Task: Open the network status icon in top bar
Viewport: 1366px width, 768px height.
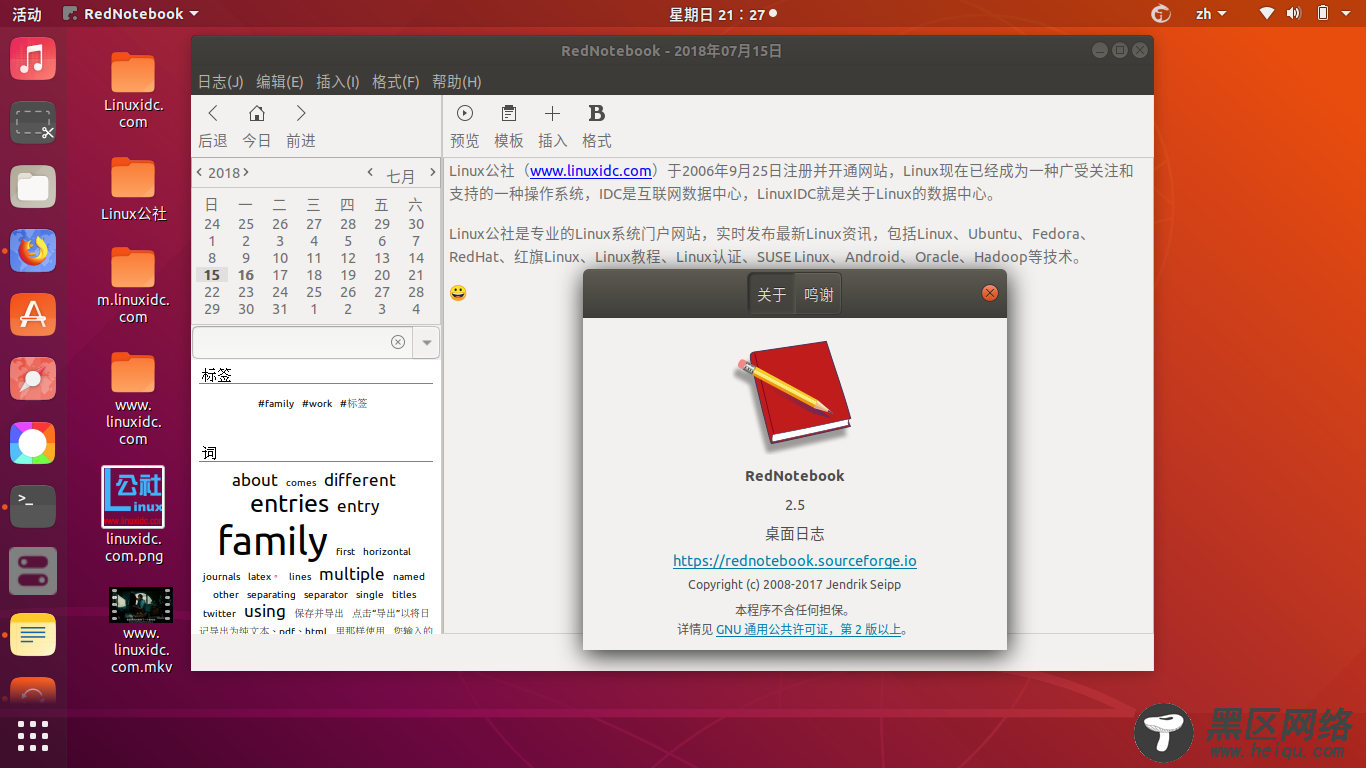Action: (1266, 14)
